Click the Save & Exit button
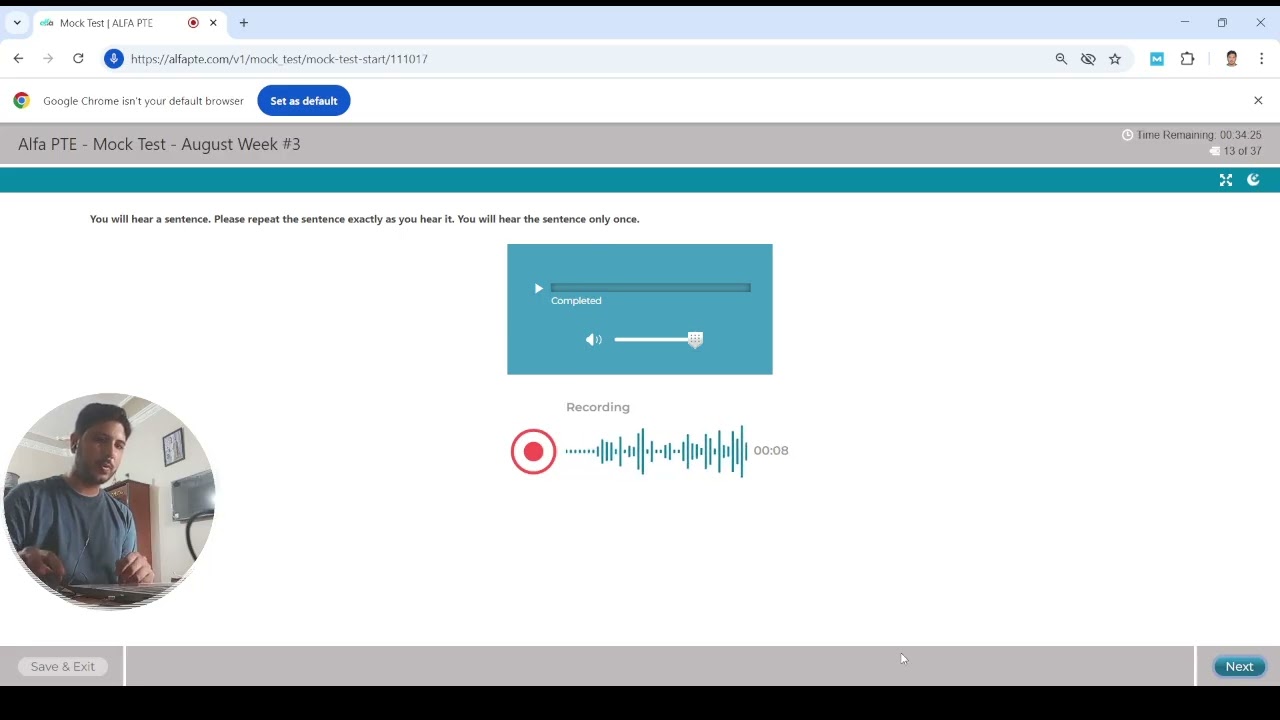 click(63, 667)
